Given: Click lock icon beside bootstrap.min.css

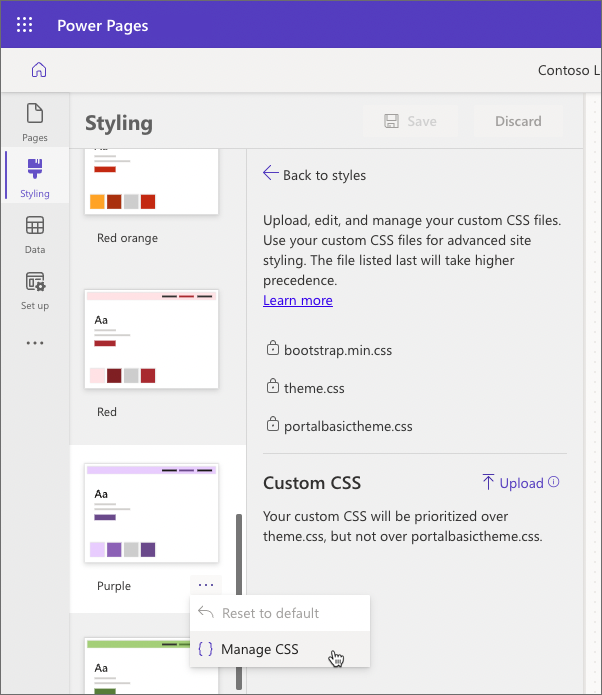Looking at the screenshot, I should (x=273, y=348).
